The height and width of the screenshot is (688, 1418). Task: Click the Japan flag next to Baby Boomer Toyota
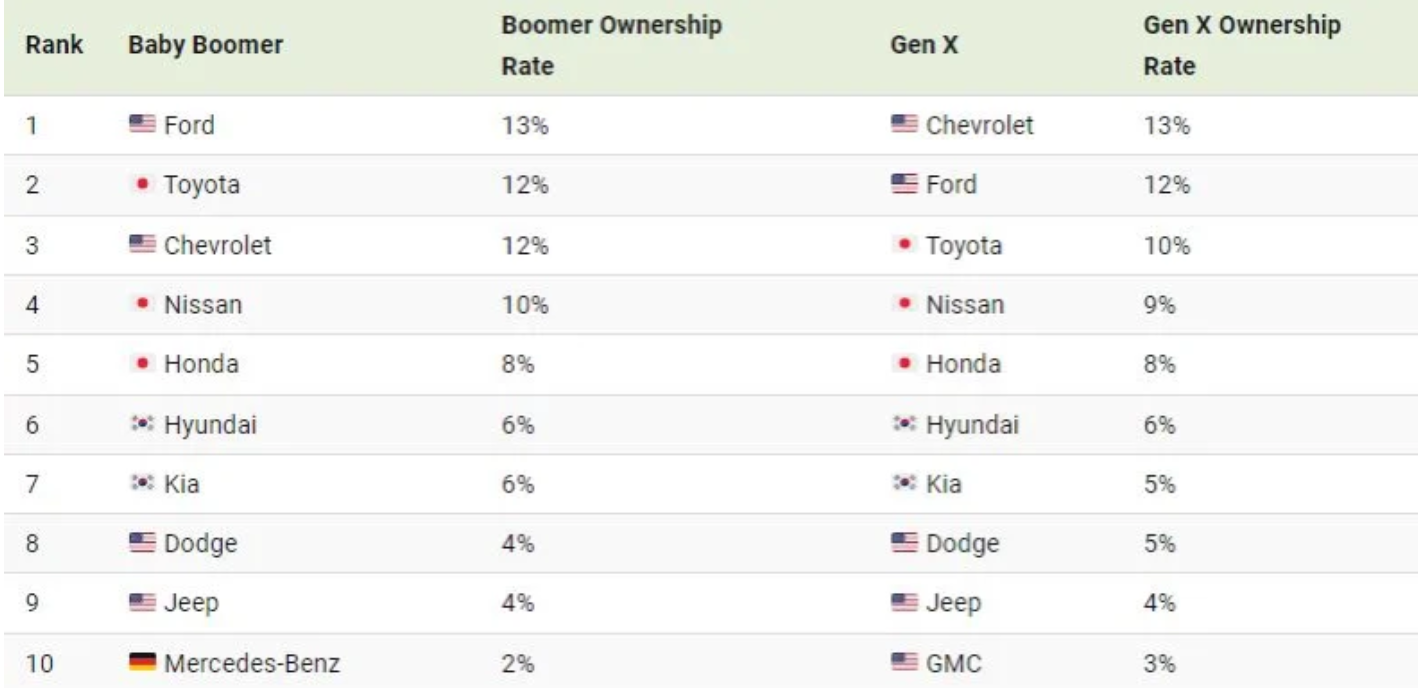point(142,185)
